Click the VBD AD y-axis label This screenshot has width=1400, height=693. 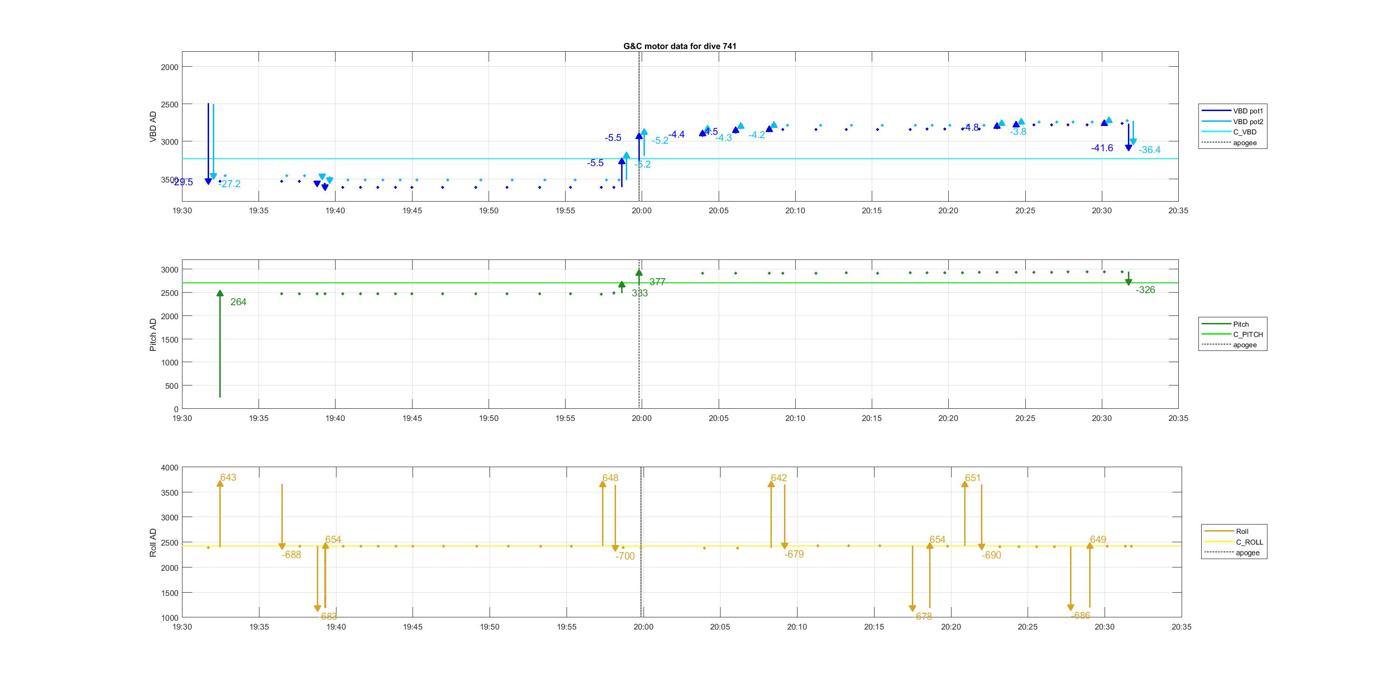[x=154, y=125]
